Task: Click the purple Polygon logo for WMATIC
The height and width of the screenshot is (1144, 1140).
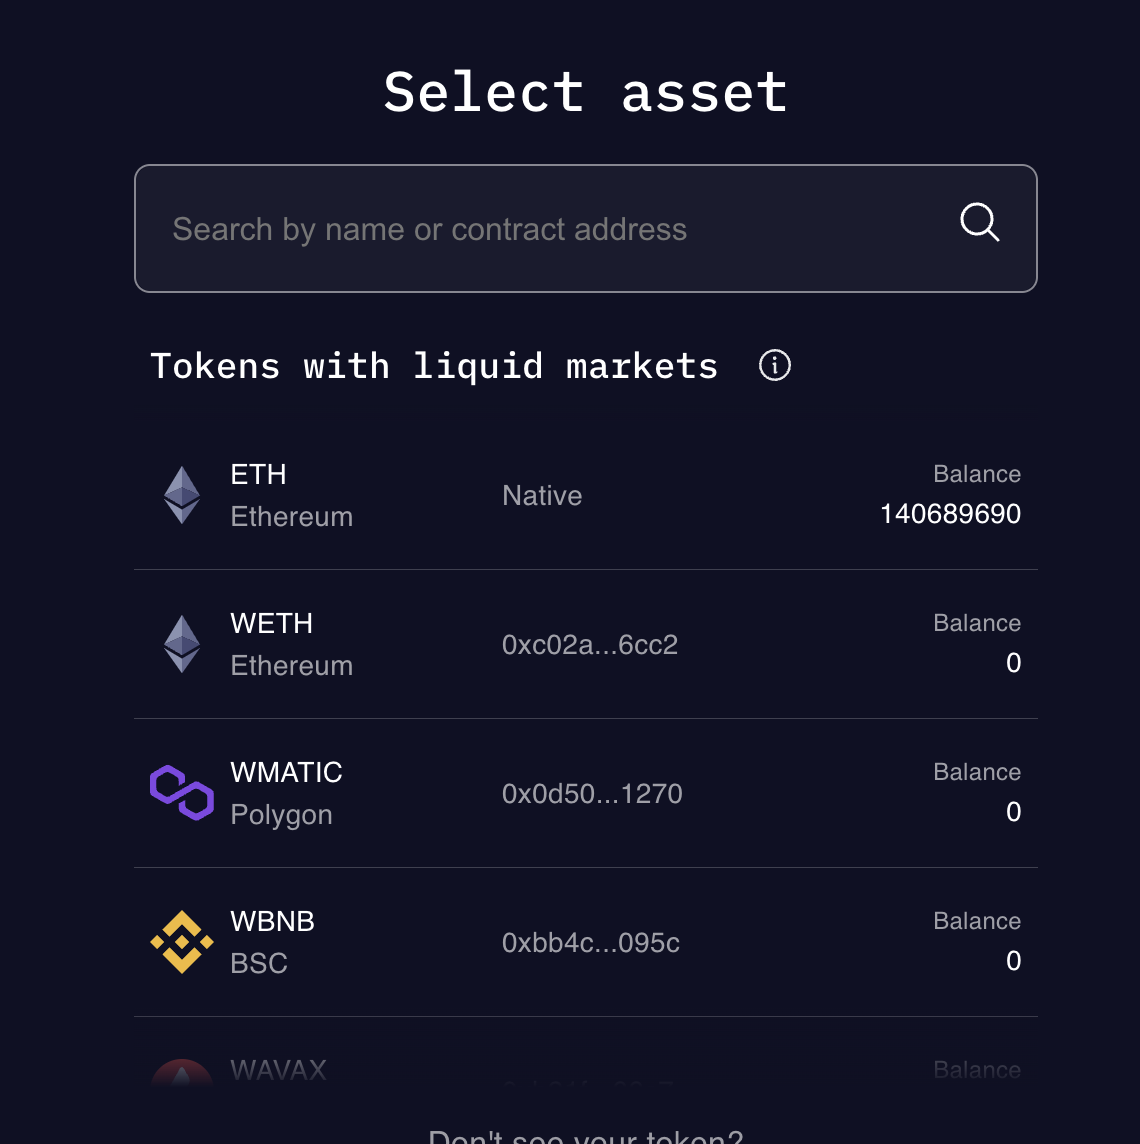Action: click(x=182, y=792)
